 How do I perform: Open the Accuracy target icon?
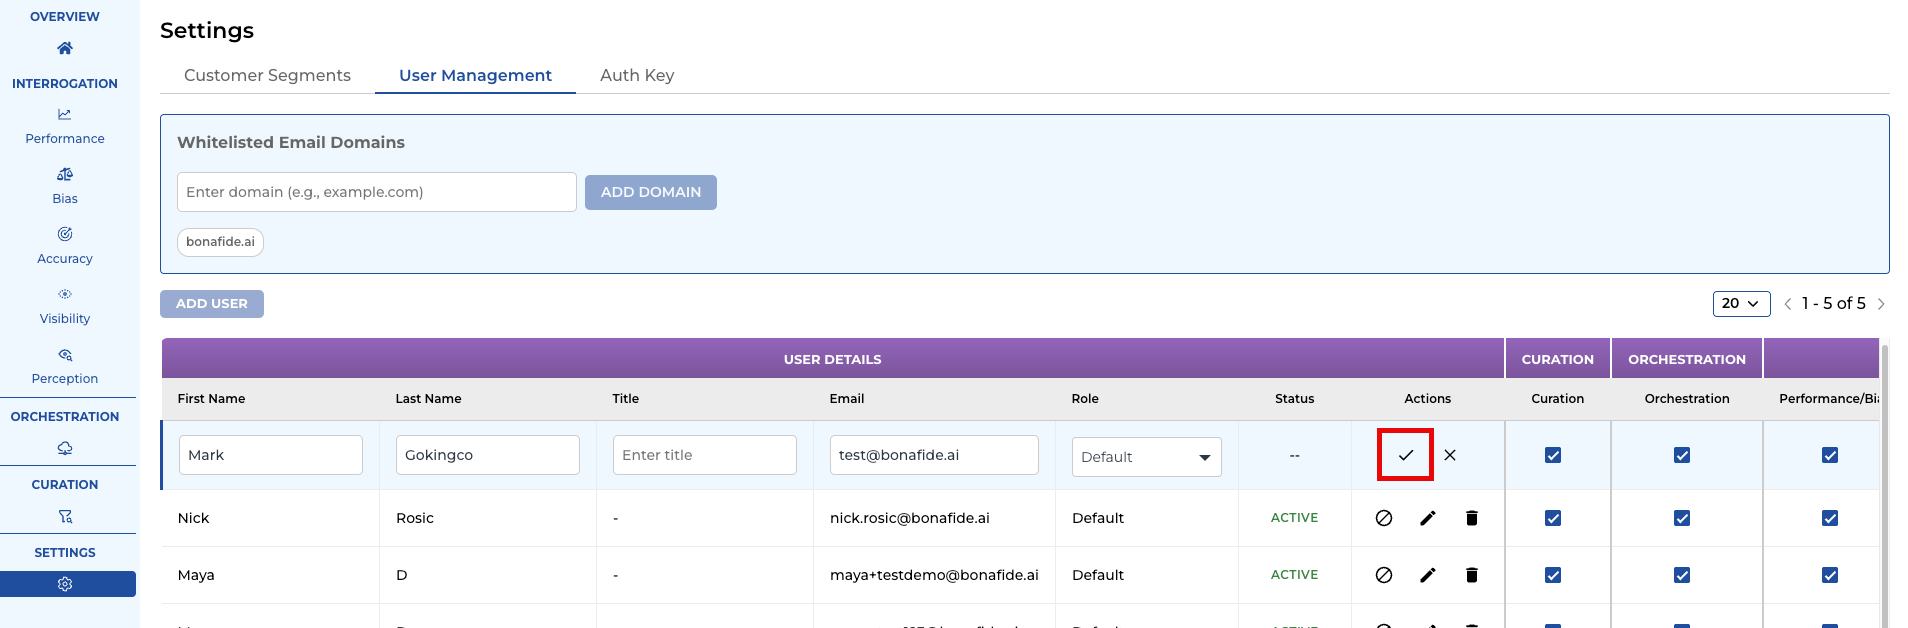pos(65,235)
